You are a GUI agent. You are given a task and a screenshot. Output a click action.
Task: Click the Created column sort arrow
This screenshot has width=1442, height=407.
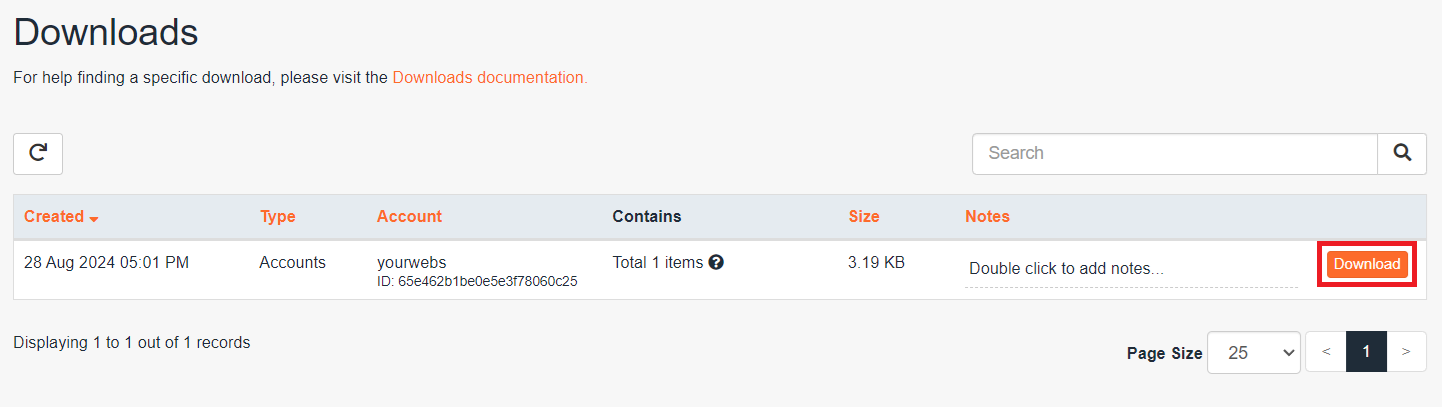click(x=94, y=218)
